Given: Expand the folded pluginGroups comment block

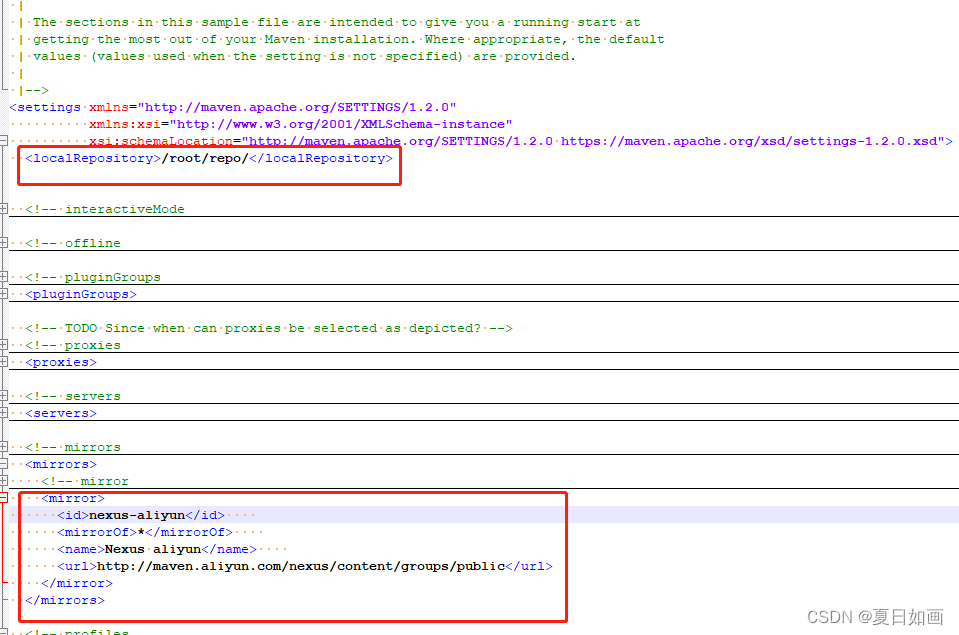Looking at the screenshot, I should [x=3, y=277].
